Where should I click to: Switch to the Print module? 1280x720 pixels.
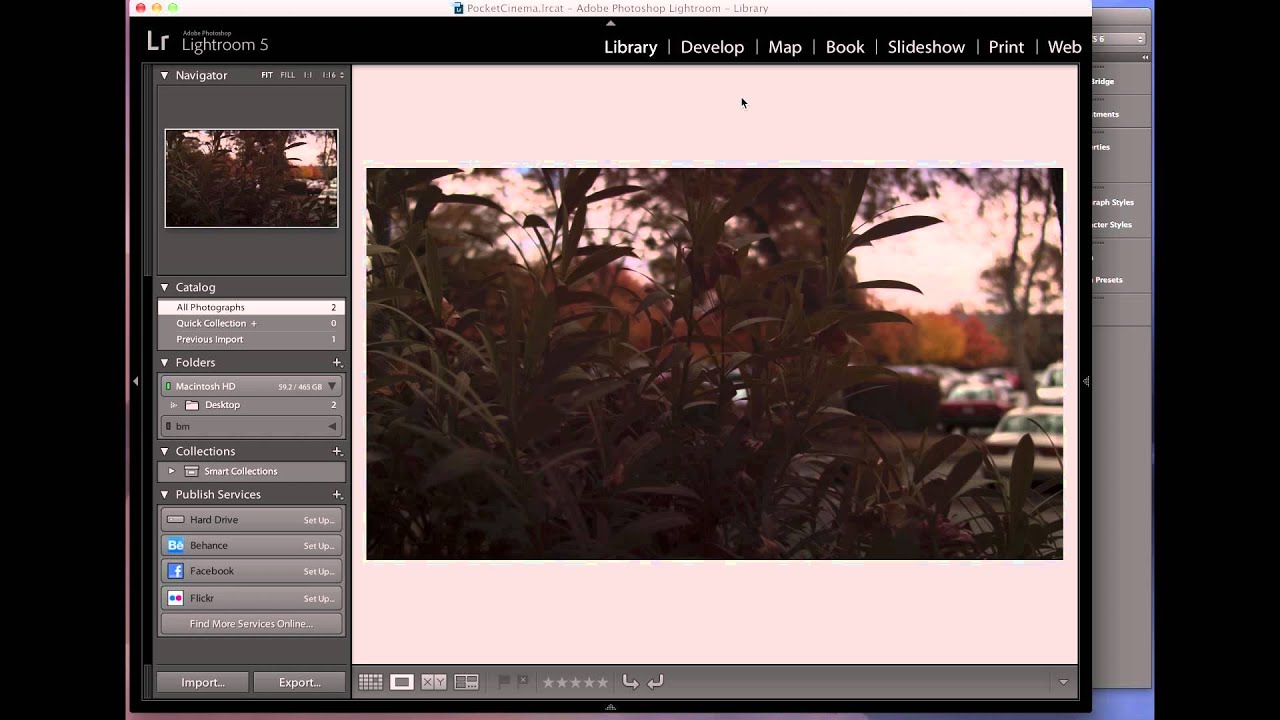point(1006,47)
